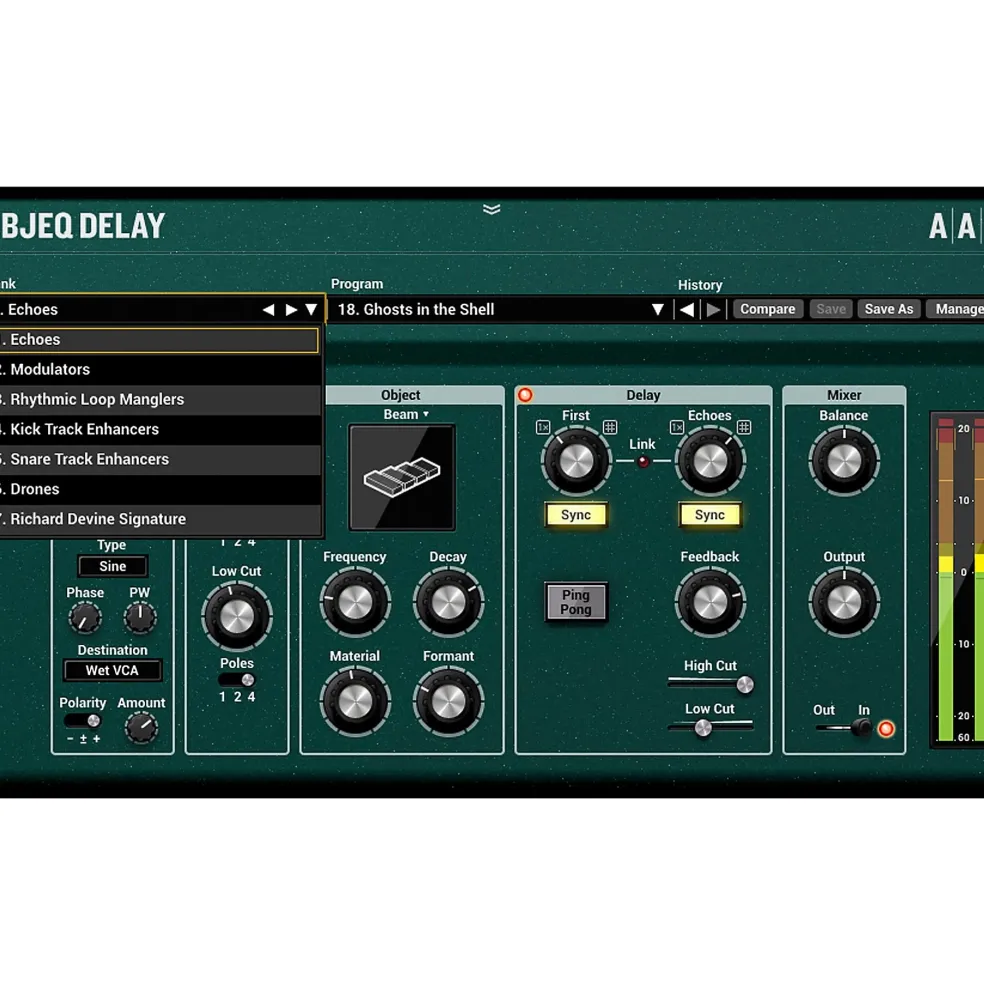Click the Formant knob
Screen dimensions: 984x985
click(448, 702)
